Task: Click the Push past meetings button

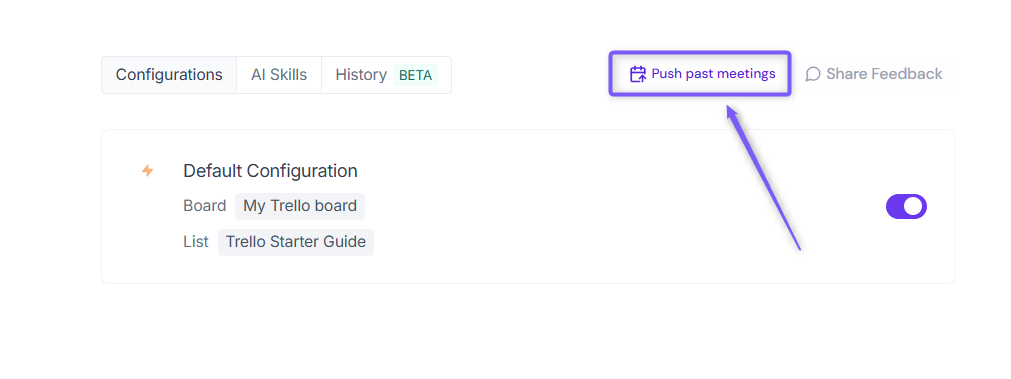Action: click(x=700, y=74)
